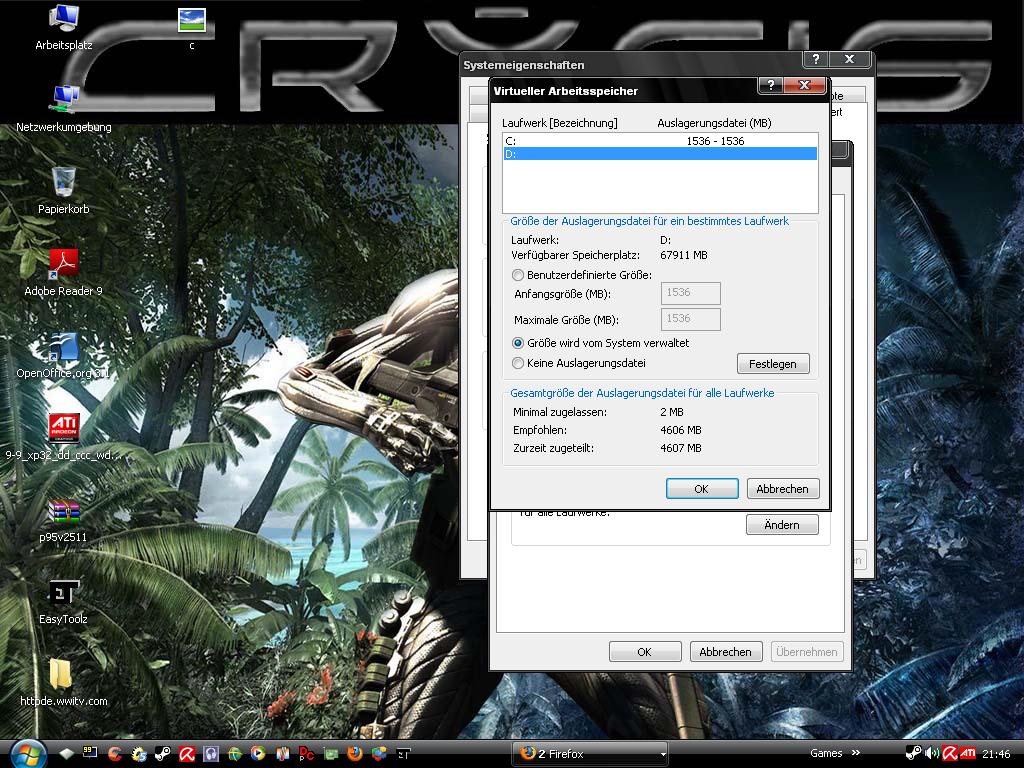
Task: Open the Windows Start orb
Action: click(27, 754)
